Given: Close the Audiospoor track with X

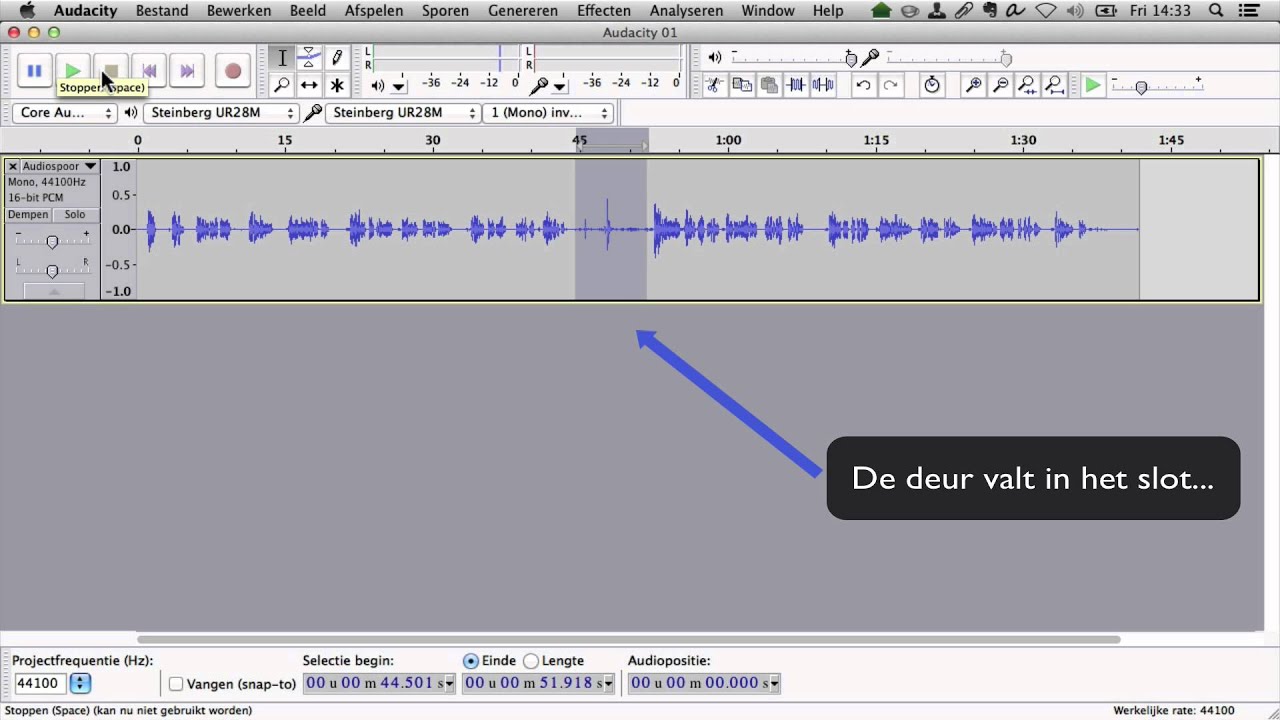Looking at the screenshot, I should (x=13, y=166).
